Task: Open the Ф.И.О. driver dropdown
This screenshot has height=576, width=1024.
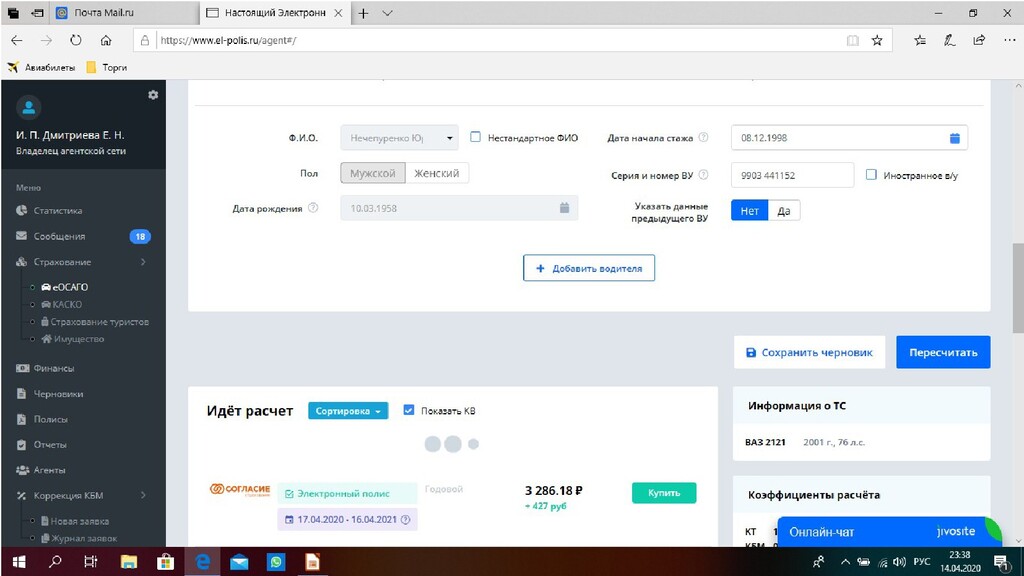Action: 399,138
